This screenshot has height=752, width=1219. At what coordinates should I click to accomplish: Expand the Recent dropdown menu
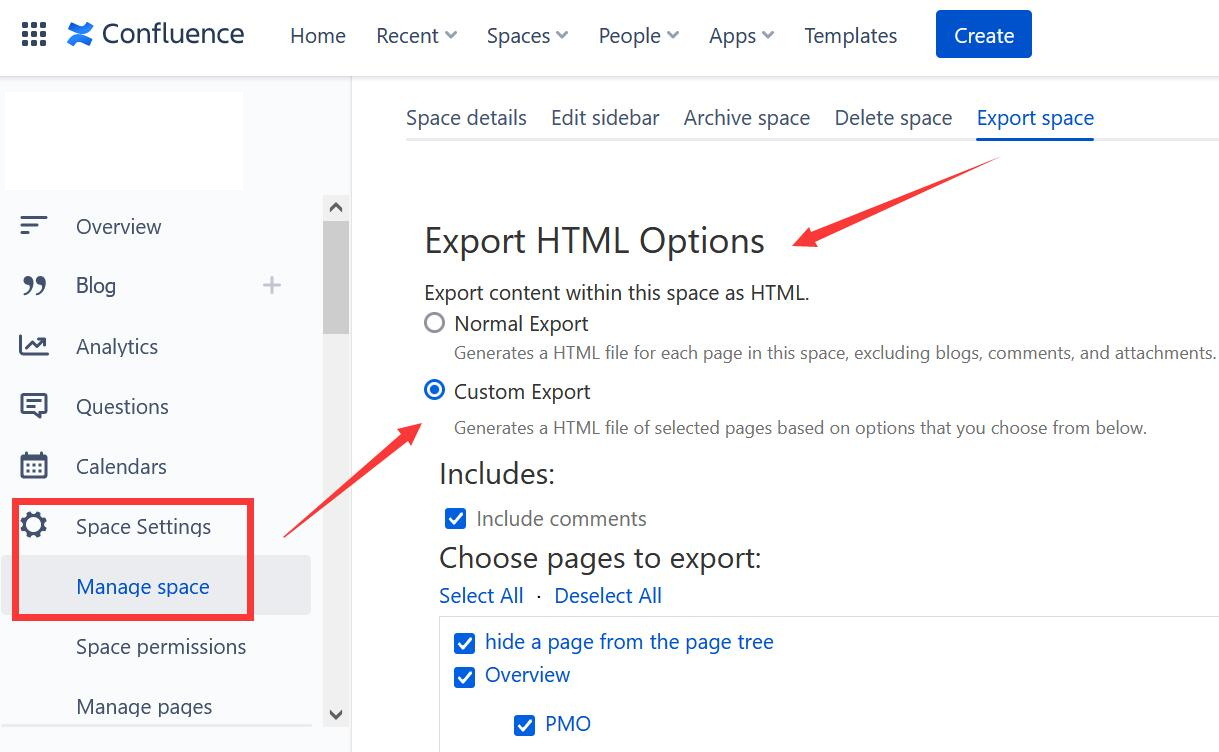[416, 36]
